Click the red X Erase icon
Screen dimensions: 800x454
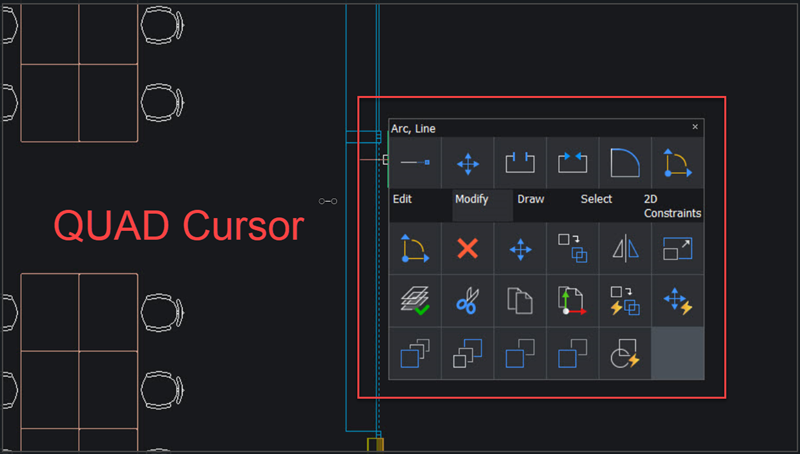pos(467,248)
